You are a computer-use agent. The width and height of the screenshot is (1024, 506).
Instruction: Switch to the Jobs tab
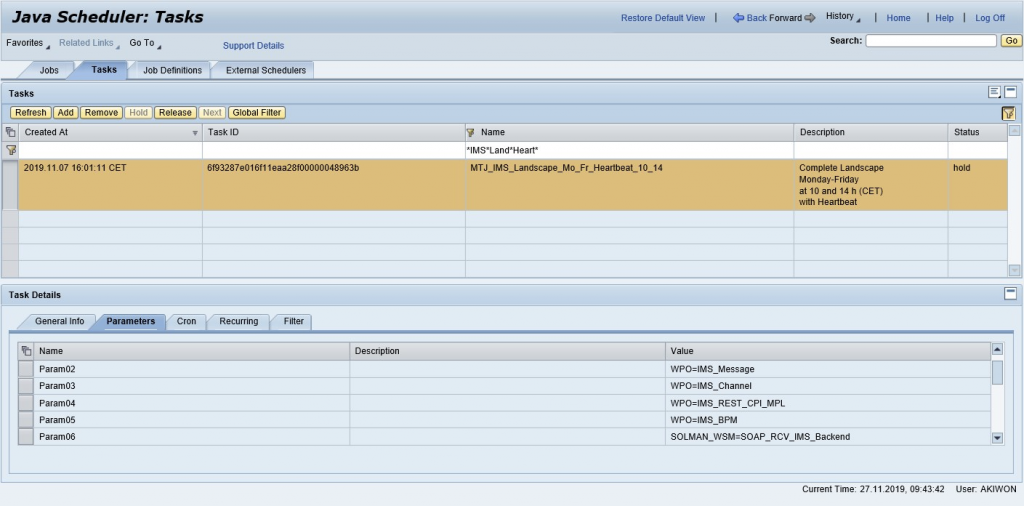(49, 70)
